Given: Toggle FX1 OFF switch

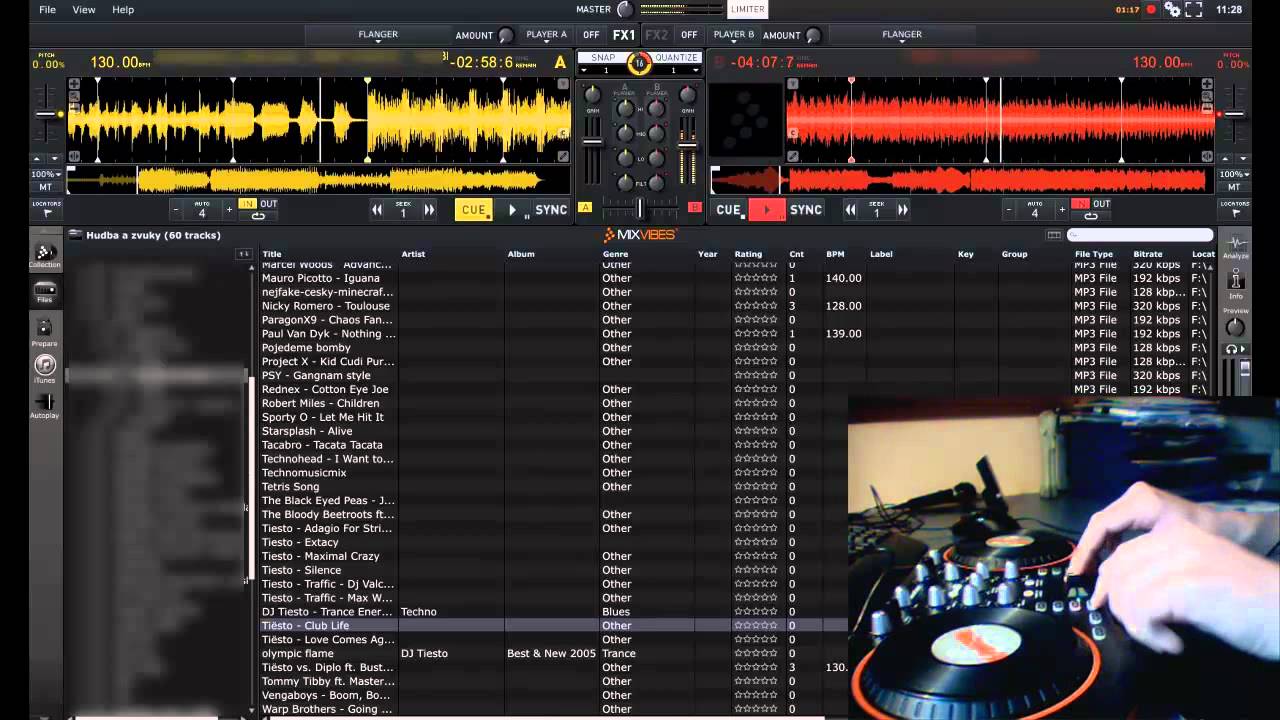Looking at the screenshot, I should [591, 35].
